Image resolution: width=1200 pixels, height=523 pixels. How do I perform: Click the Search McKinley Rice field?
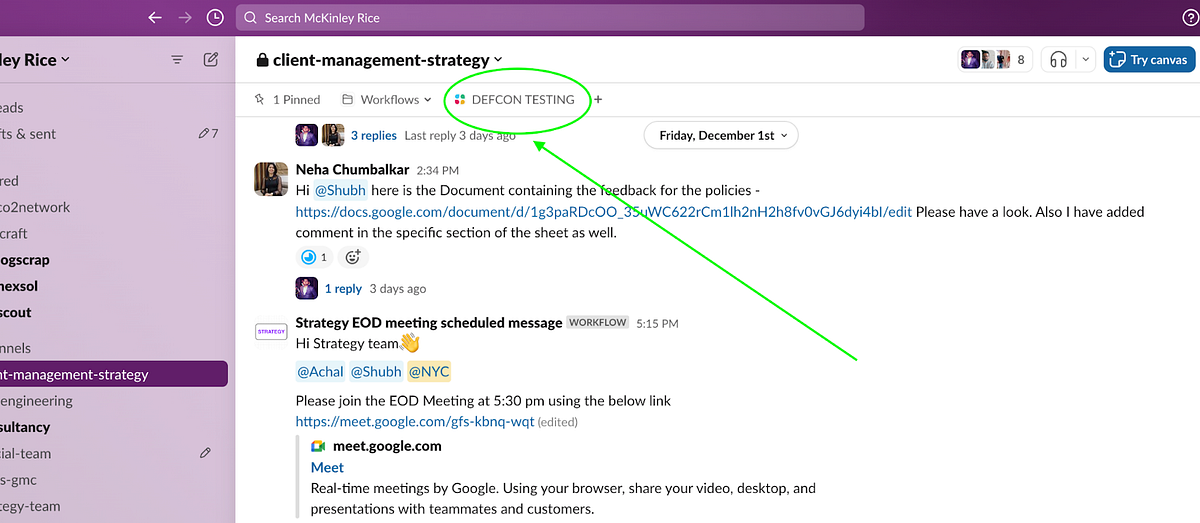click(550, 18)
